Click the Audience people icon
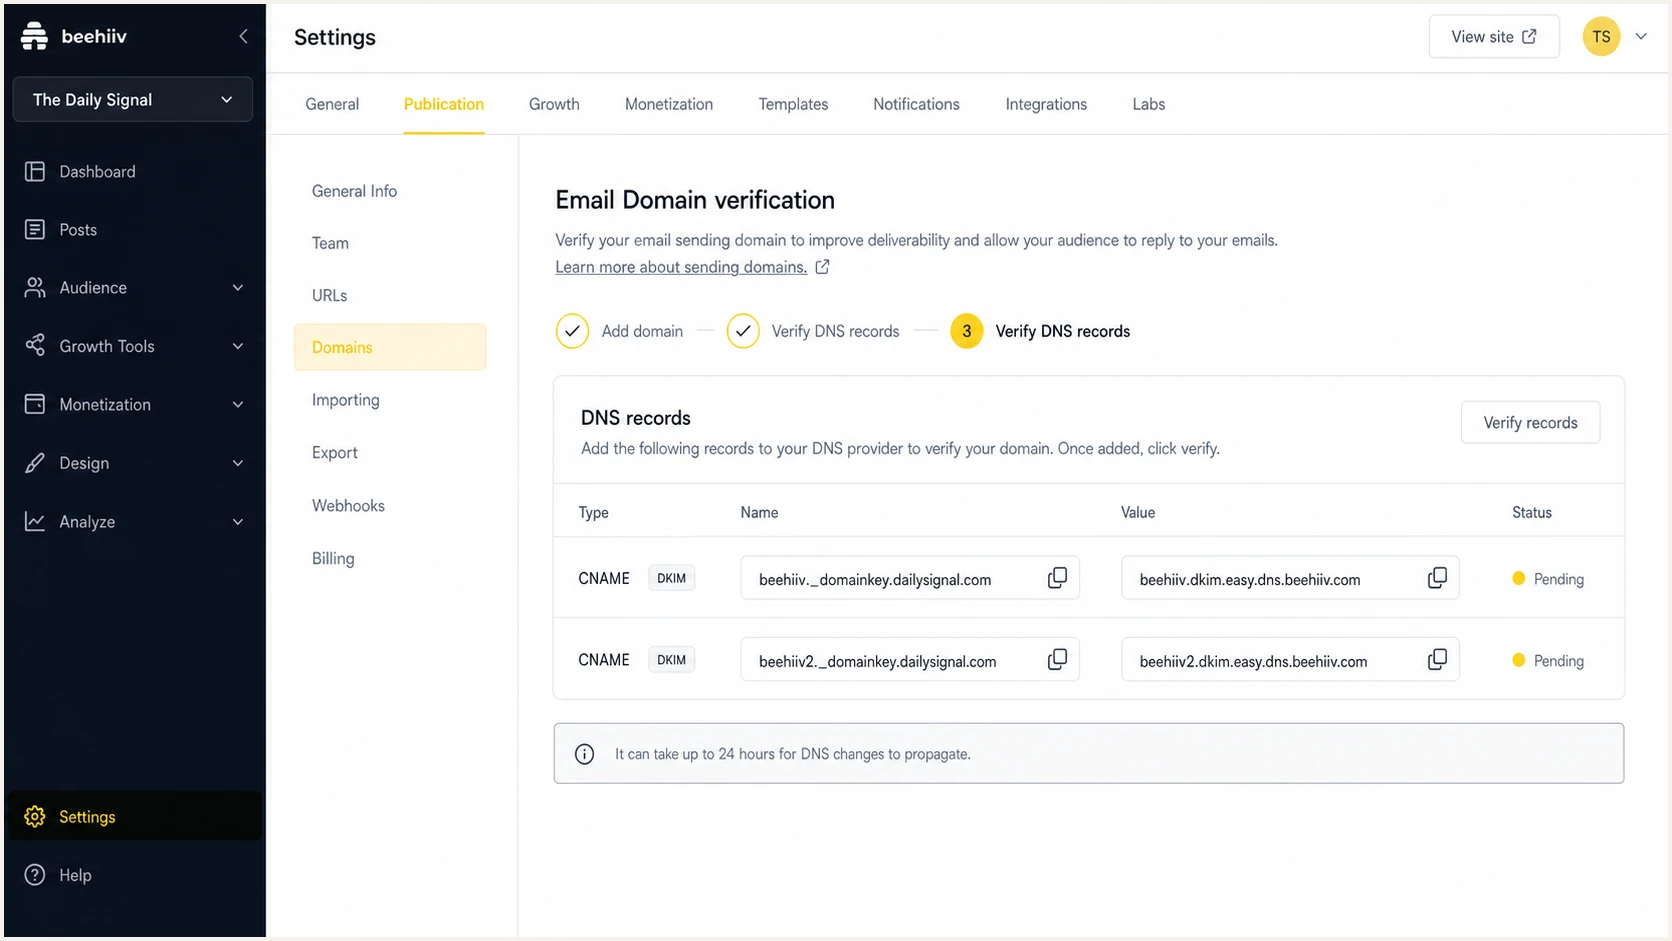 (x=35, y=287)
